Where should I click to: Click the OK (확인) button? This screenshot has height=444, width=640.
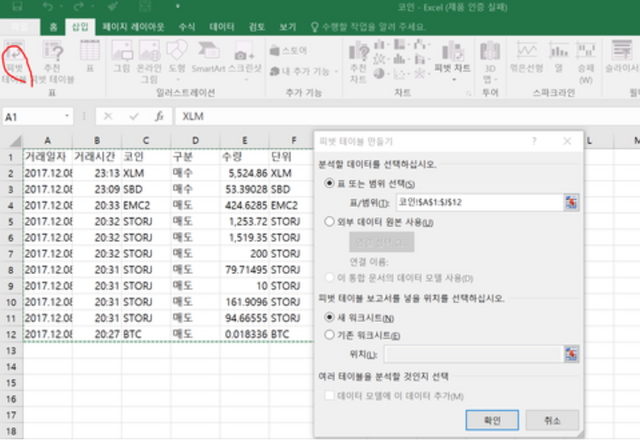[492, 420]
